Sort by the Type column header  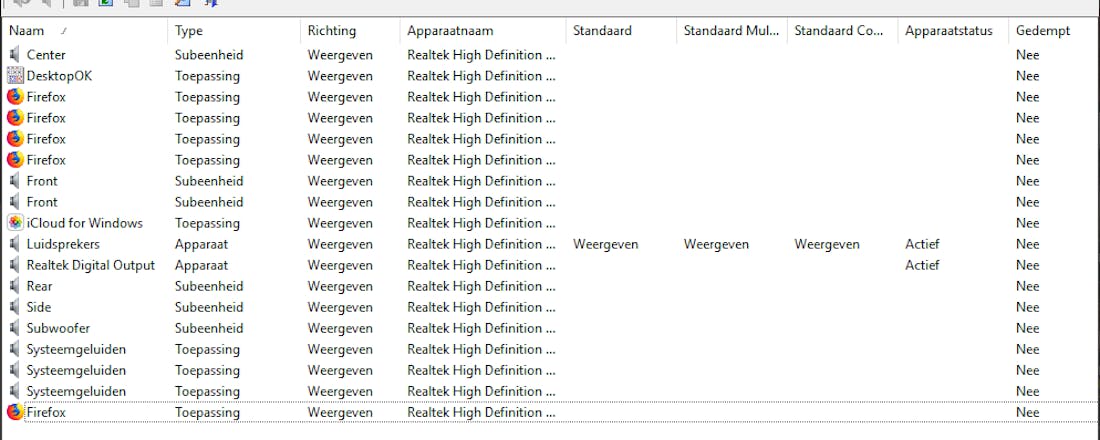coord(234,31)
